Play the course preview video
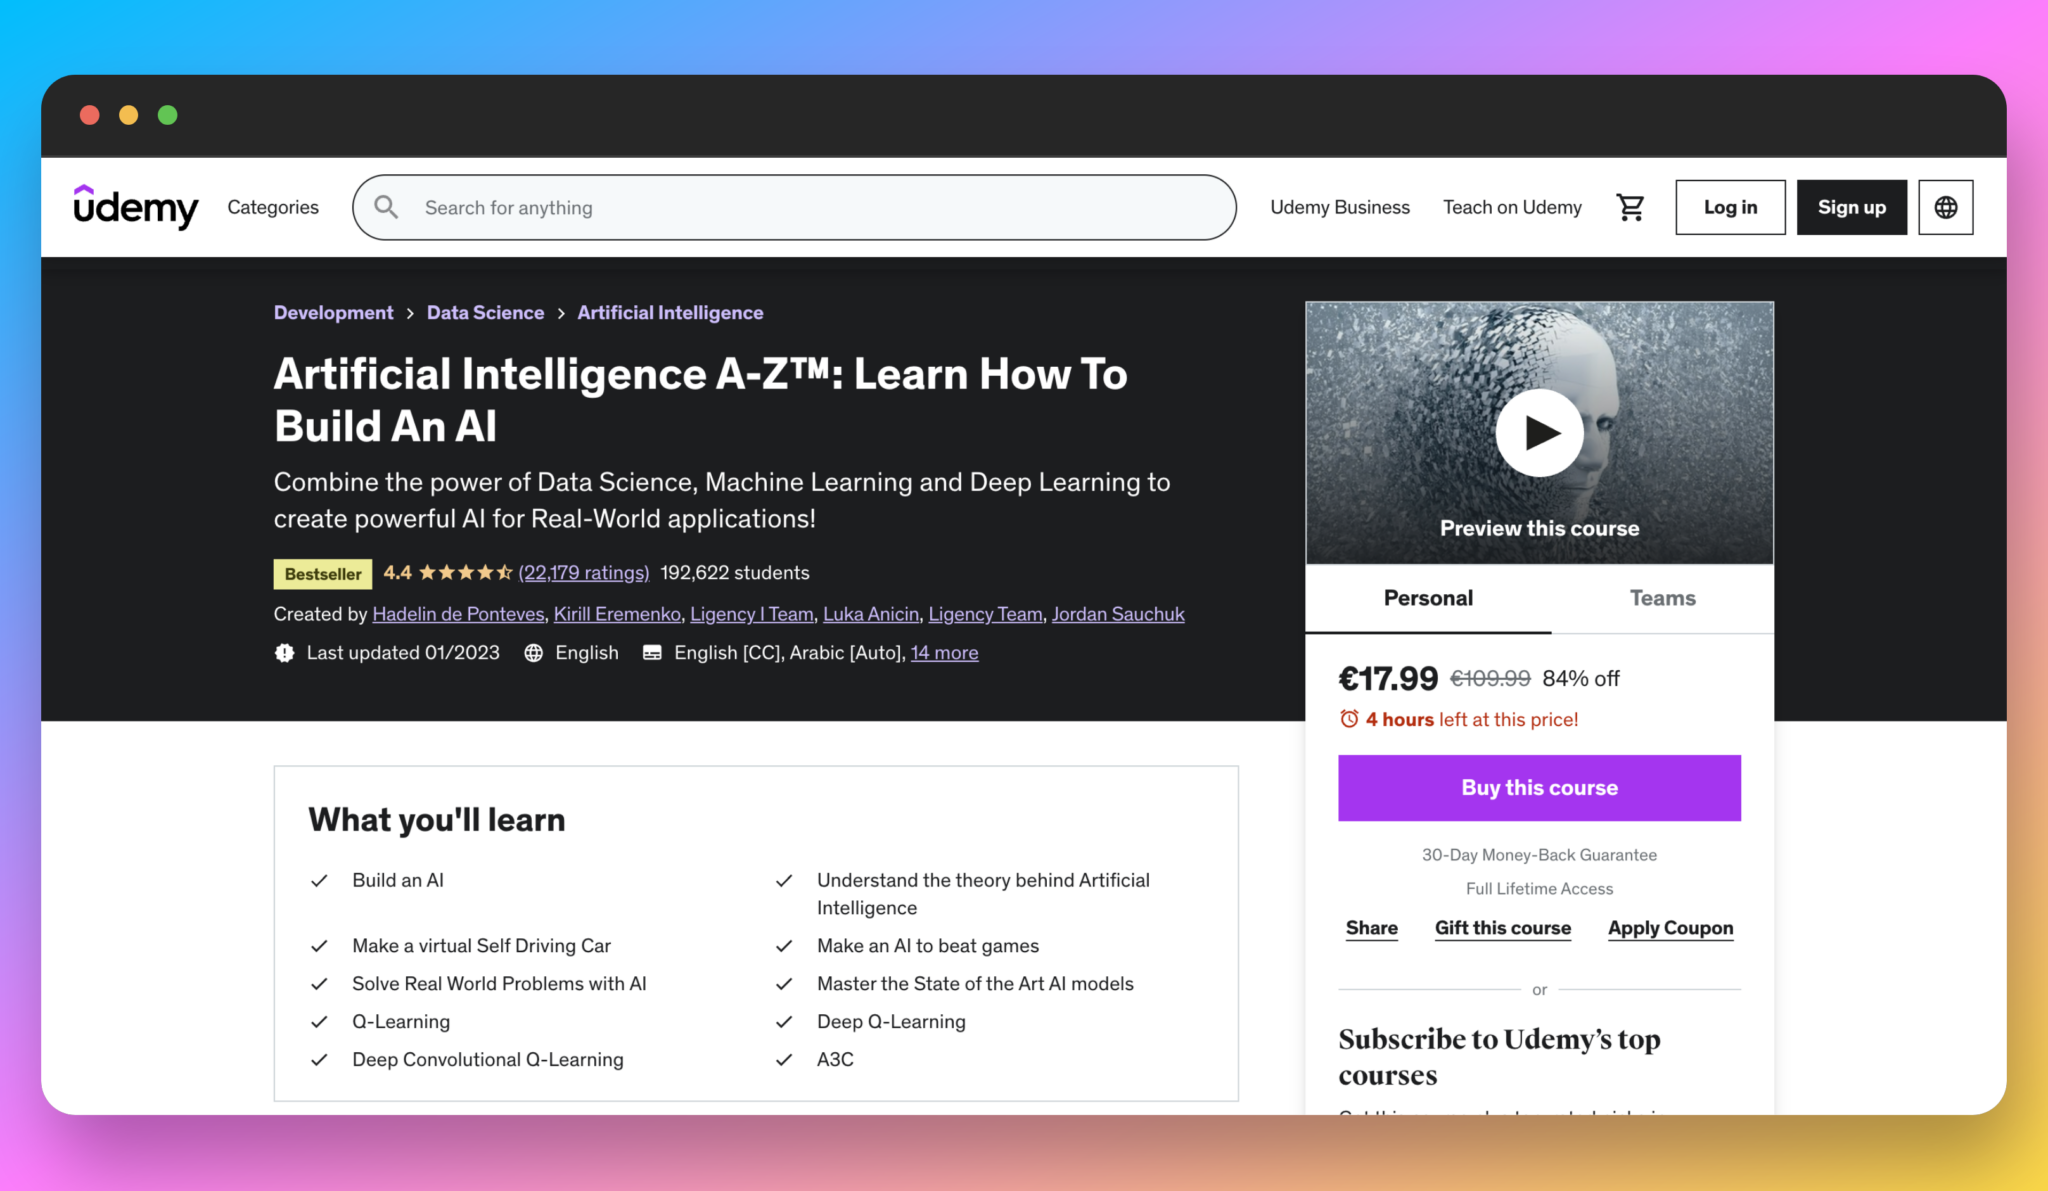The image size is (2048, 1191). [x=1539, y=432]
